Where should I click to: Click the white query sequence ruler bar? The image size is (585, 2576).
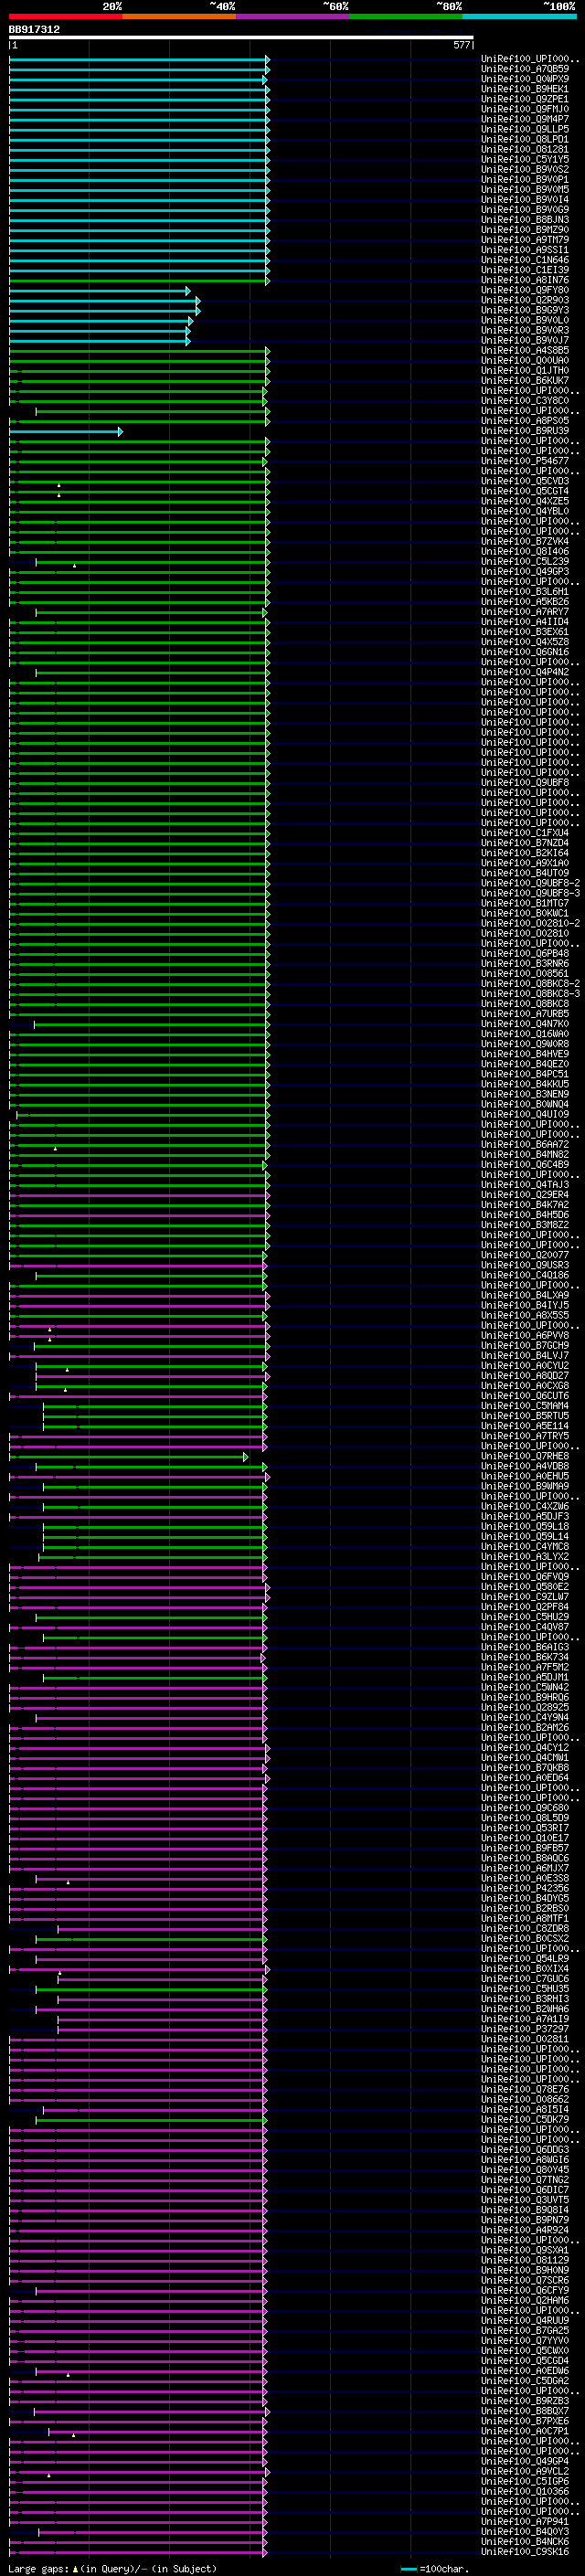click(241, 38)
